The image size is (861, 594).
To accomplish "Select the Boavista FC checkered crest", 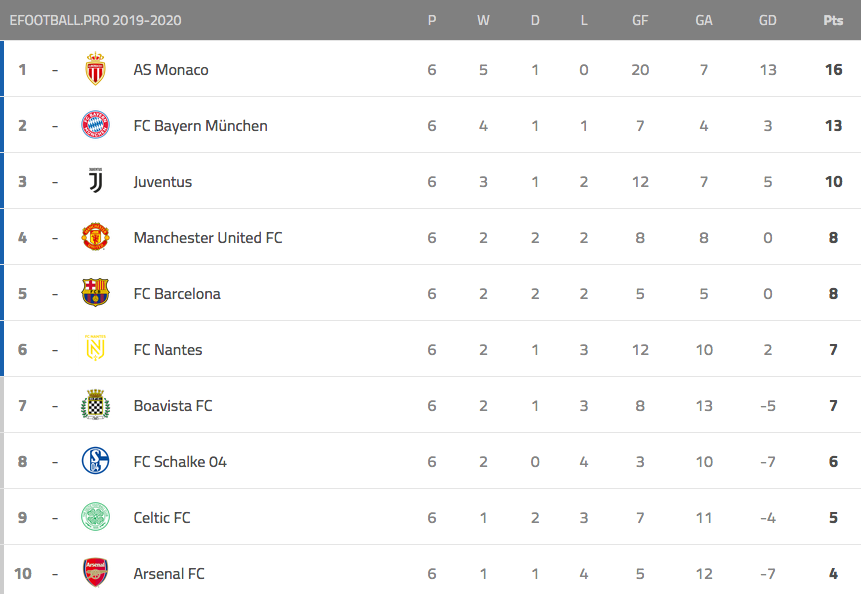I will (96, 405).
